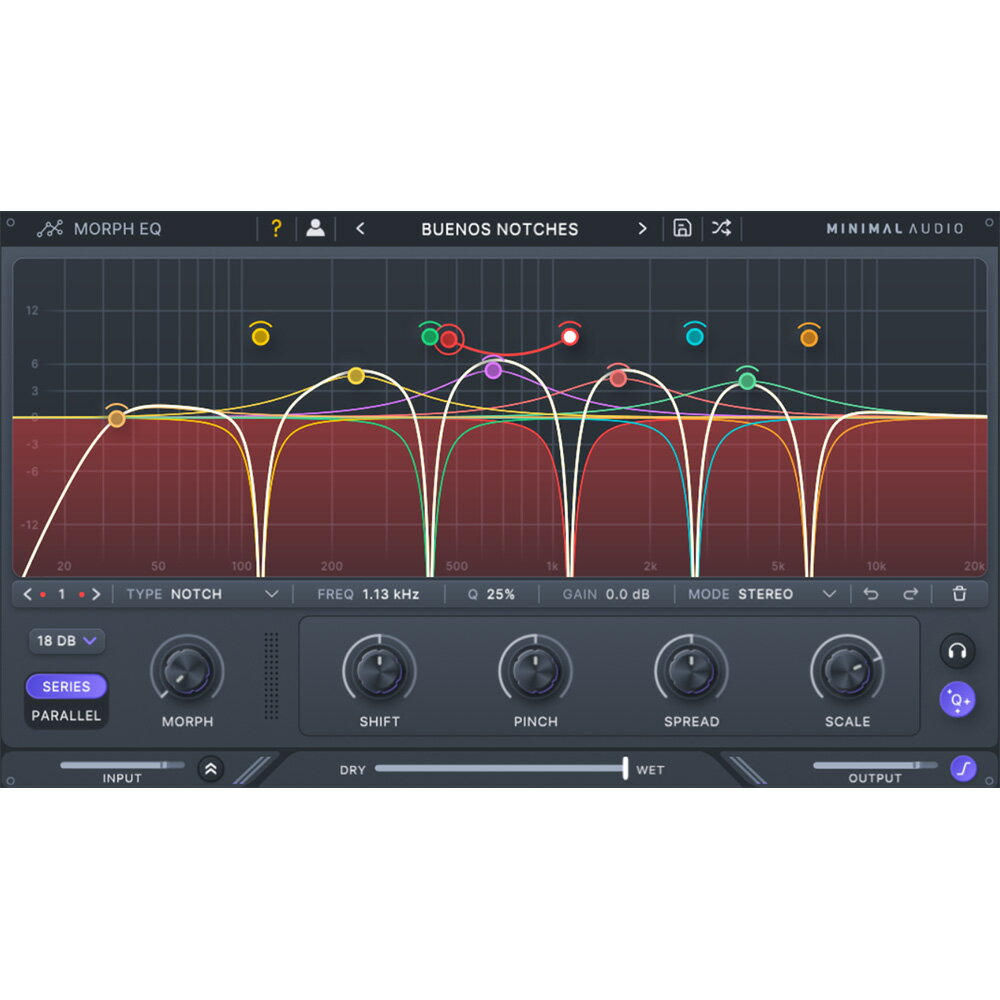Go to next preset arrow
The width and height of the screenshot is (1000, 1000).
coord(642,228)
